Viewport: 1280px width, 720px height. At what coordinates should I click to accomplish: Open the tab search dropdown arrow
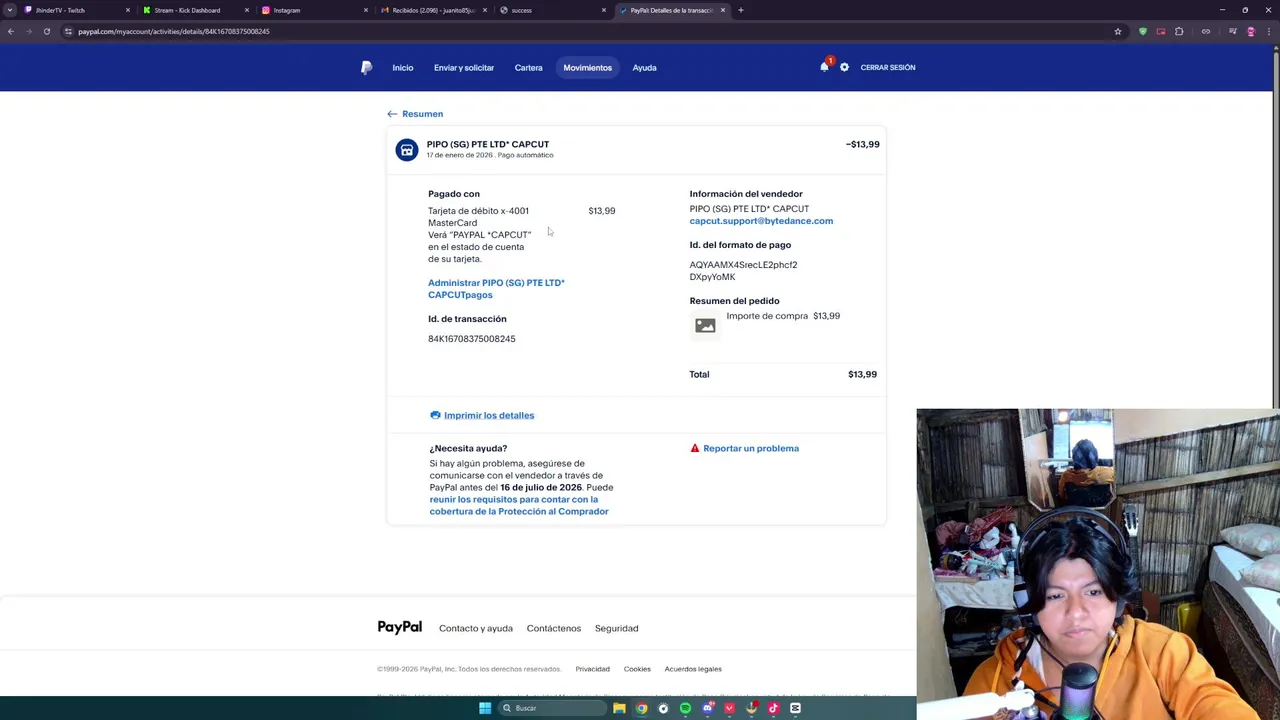tap(10, 10)
